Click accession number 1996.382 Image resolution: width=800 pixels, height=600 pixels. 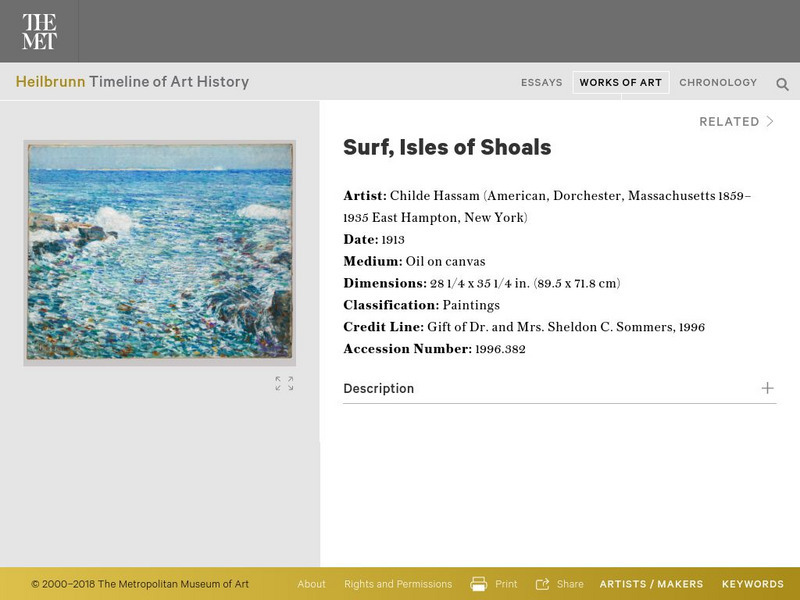[x=500, y=349]
